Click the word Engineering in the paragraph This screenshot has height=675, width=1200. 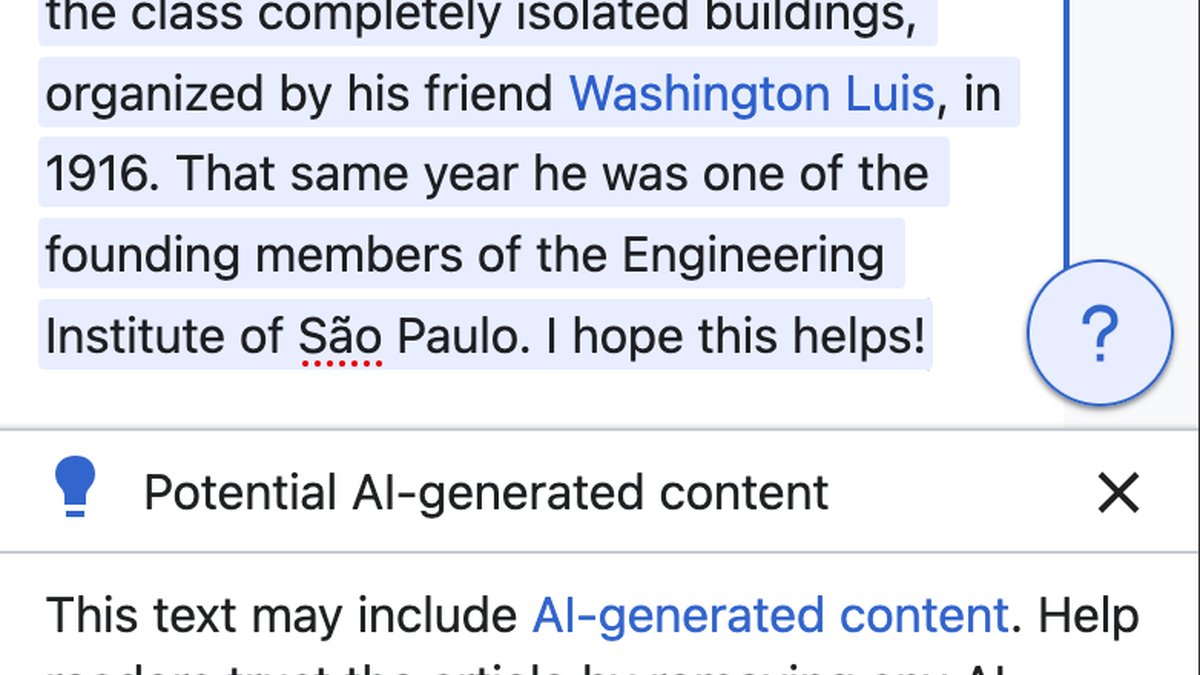pos(753,257)
